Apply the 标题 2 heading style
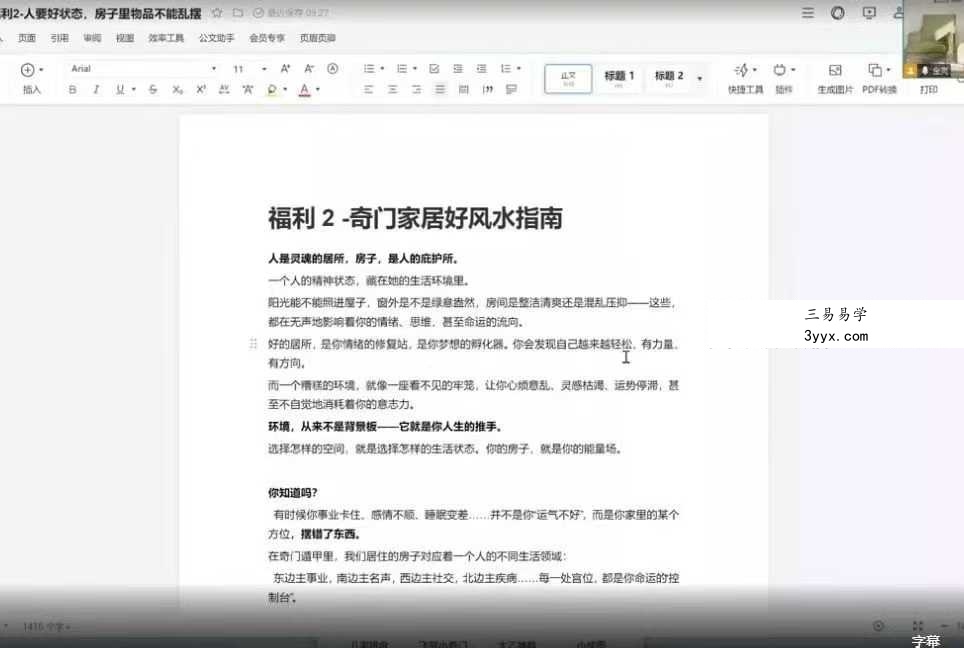The height and width of the screenshot is (648, 964). tap(669, 79)
